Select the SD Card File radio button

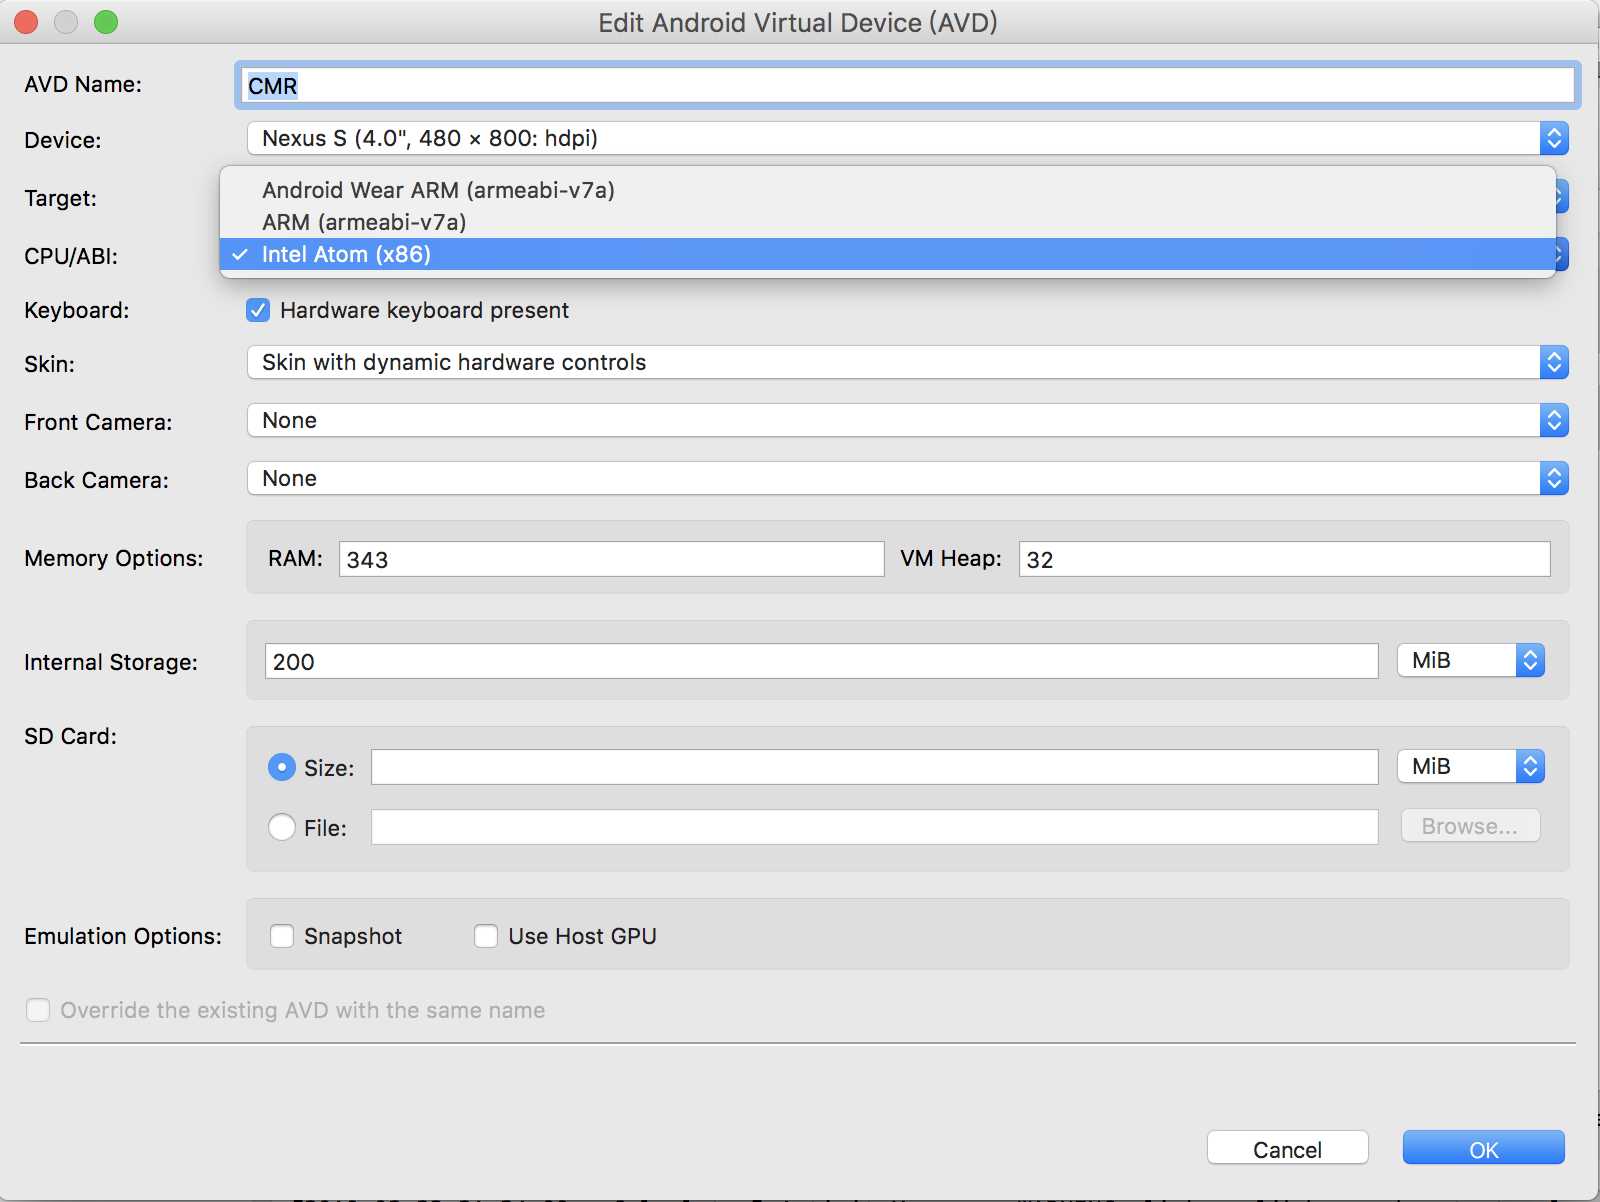[282, 827]
